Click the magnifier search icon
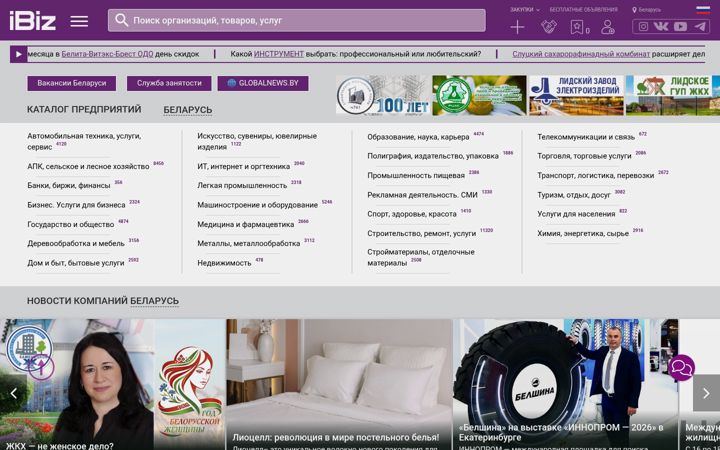Screen dimensions: 720x450 121,20
